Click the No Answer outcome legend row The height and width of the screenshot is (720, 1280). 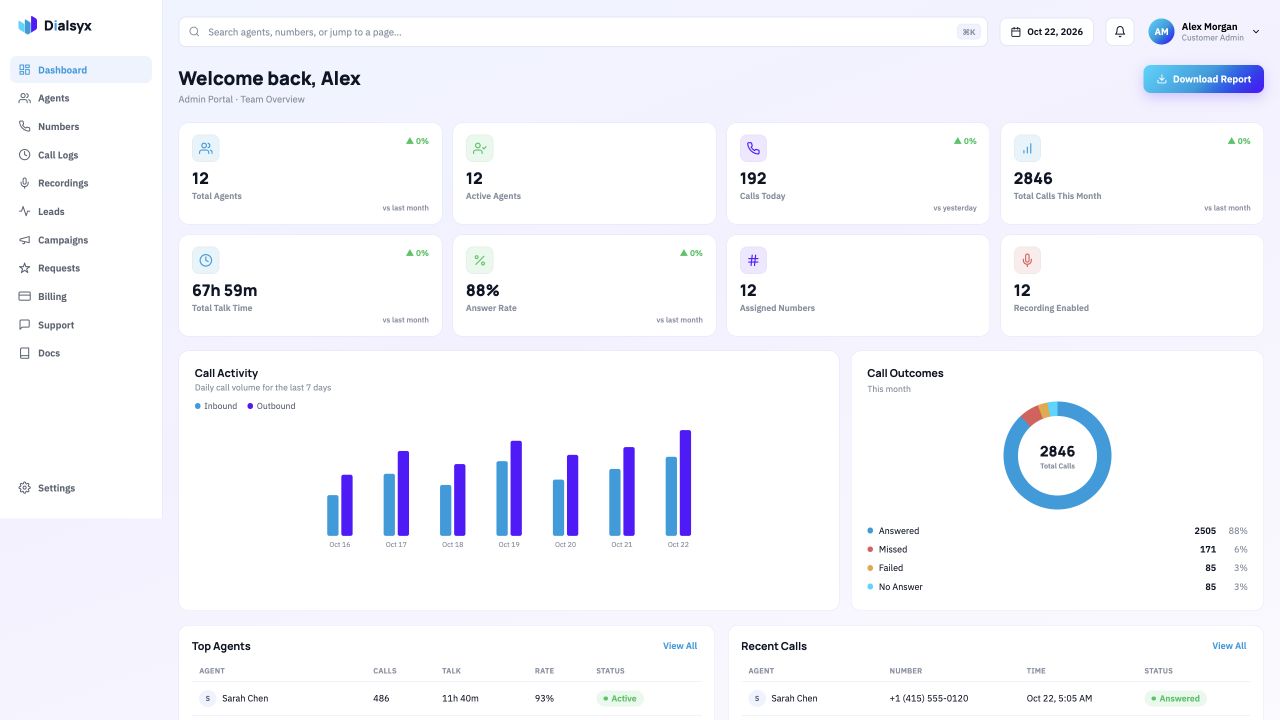pos(1057,587)
